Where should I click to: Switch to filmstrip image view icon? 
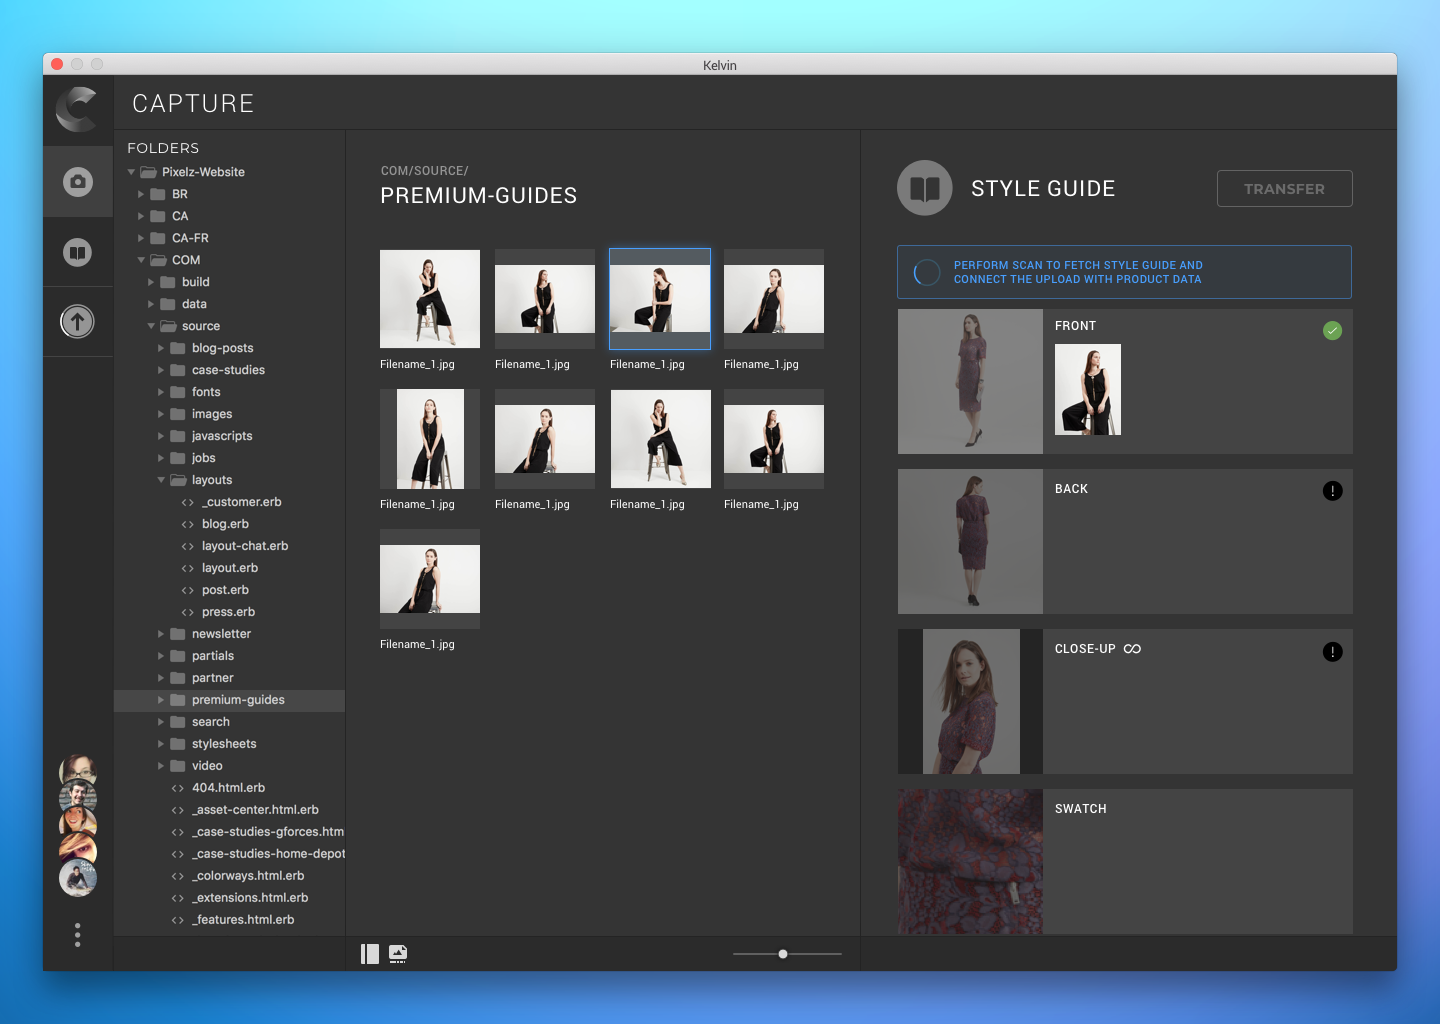pos(398,954)
